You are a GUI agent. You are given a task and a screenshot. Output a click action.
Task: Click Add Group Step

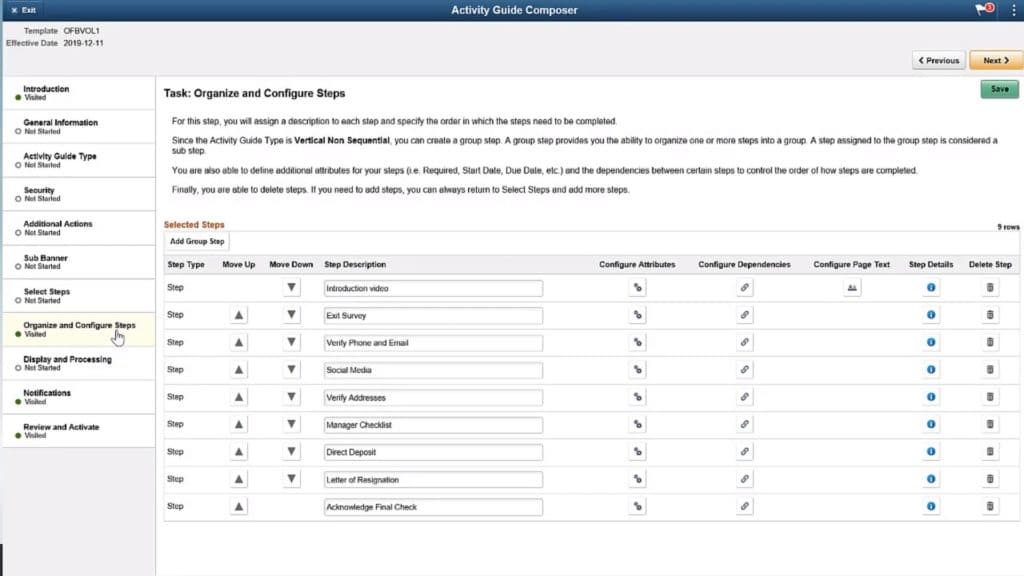[x=195, y=241]
